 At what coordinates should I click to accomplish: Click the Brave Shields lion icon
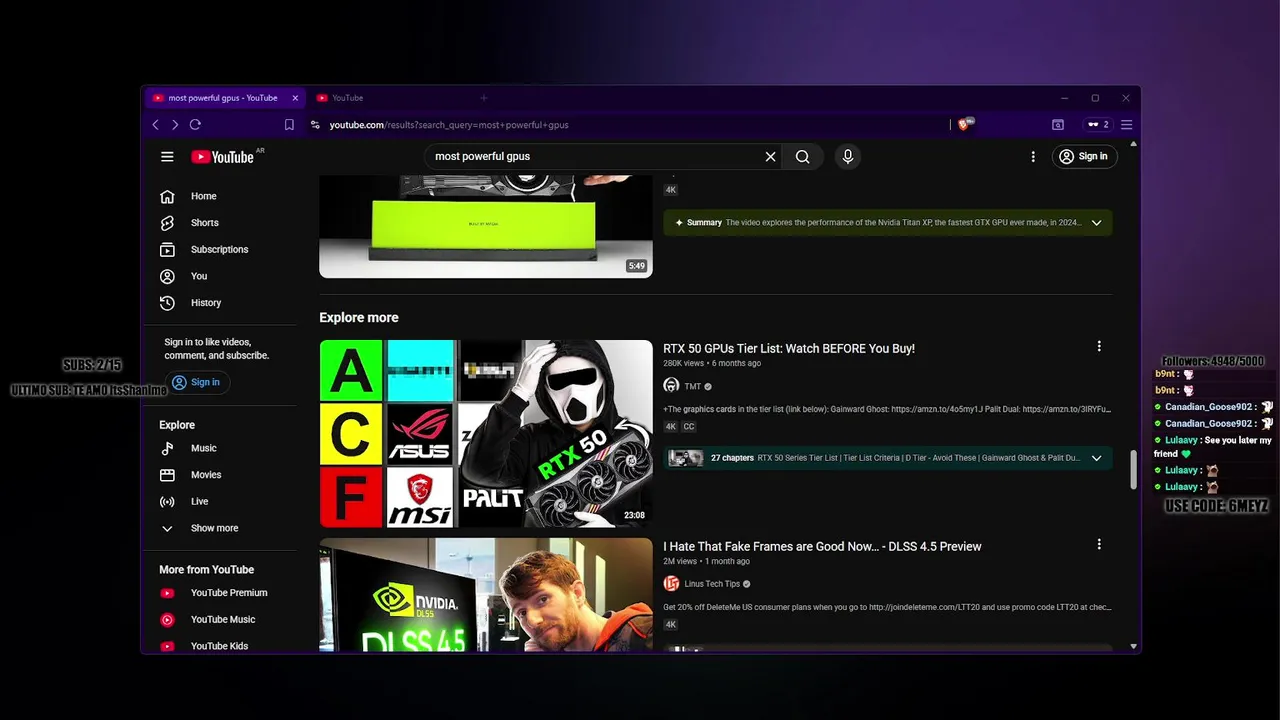pos(965,124)
